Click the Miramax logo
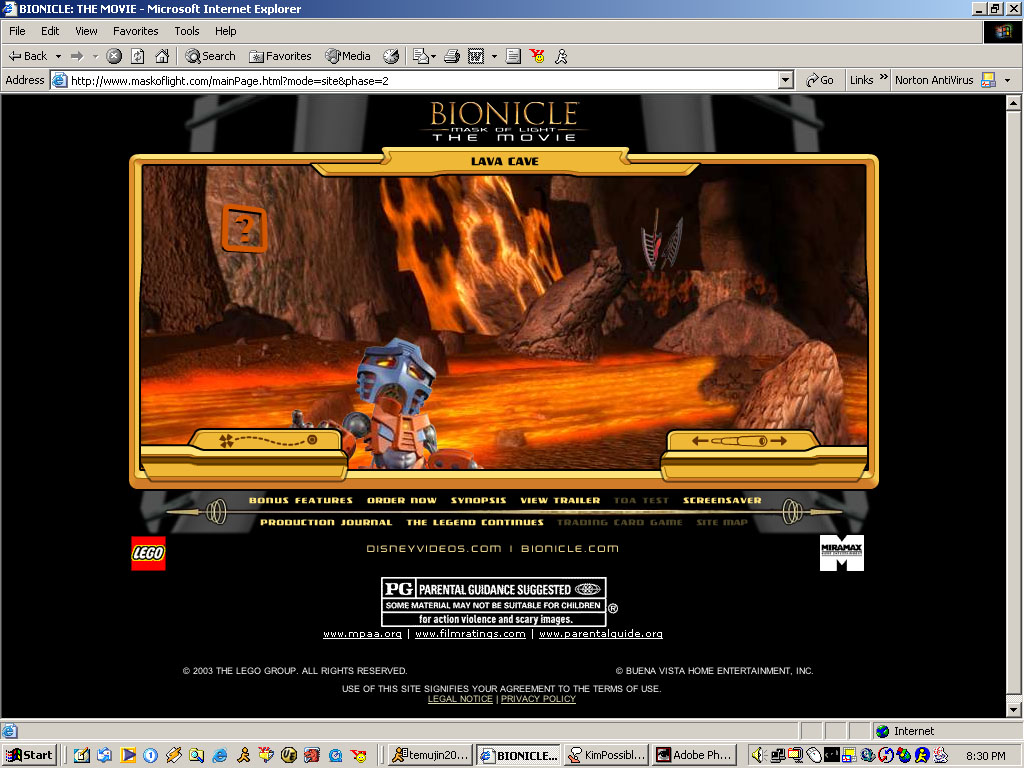This screenshot has width=1024, height=768. pyautogui.click(x=841, y=553)
